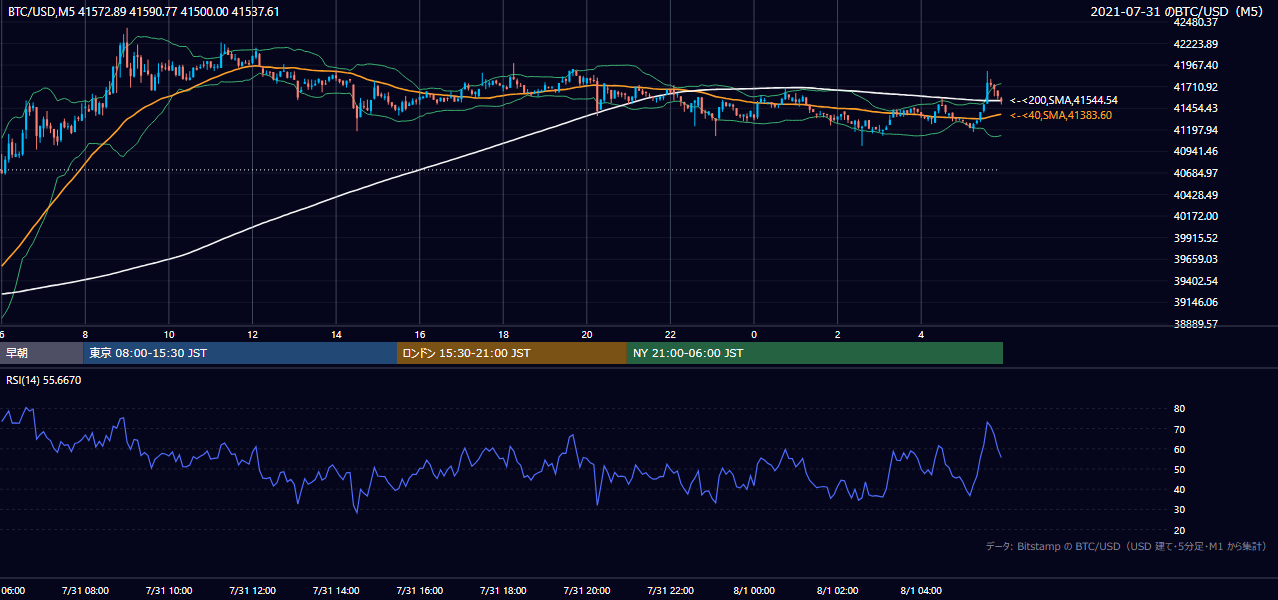
Task: Click hour marker 18 under price chart
Action: (x=503, y=334)
